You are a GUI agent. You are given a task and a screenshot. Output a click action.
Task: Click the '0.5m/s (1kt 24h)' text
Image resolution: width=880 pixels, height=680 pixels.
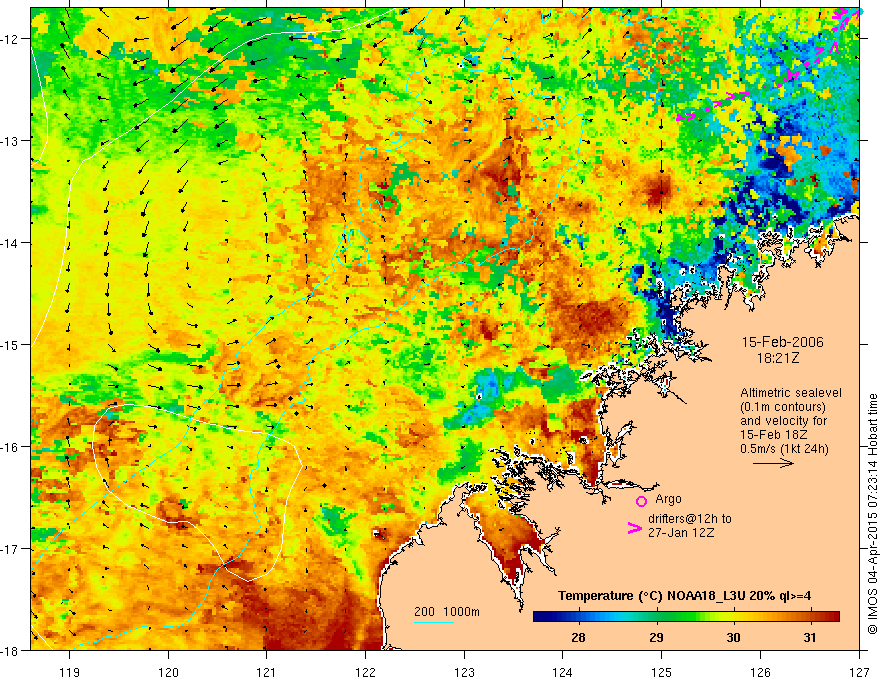784,449
